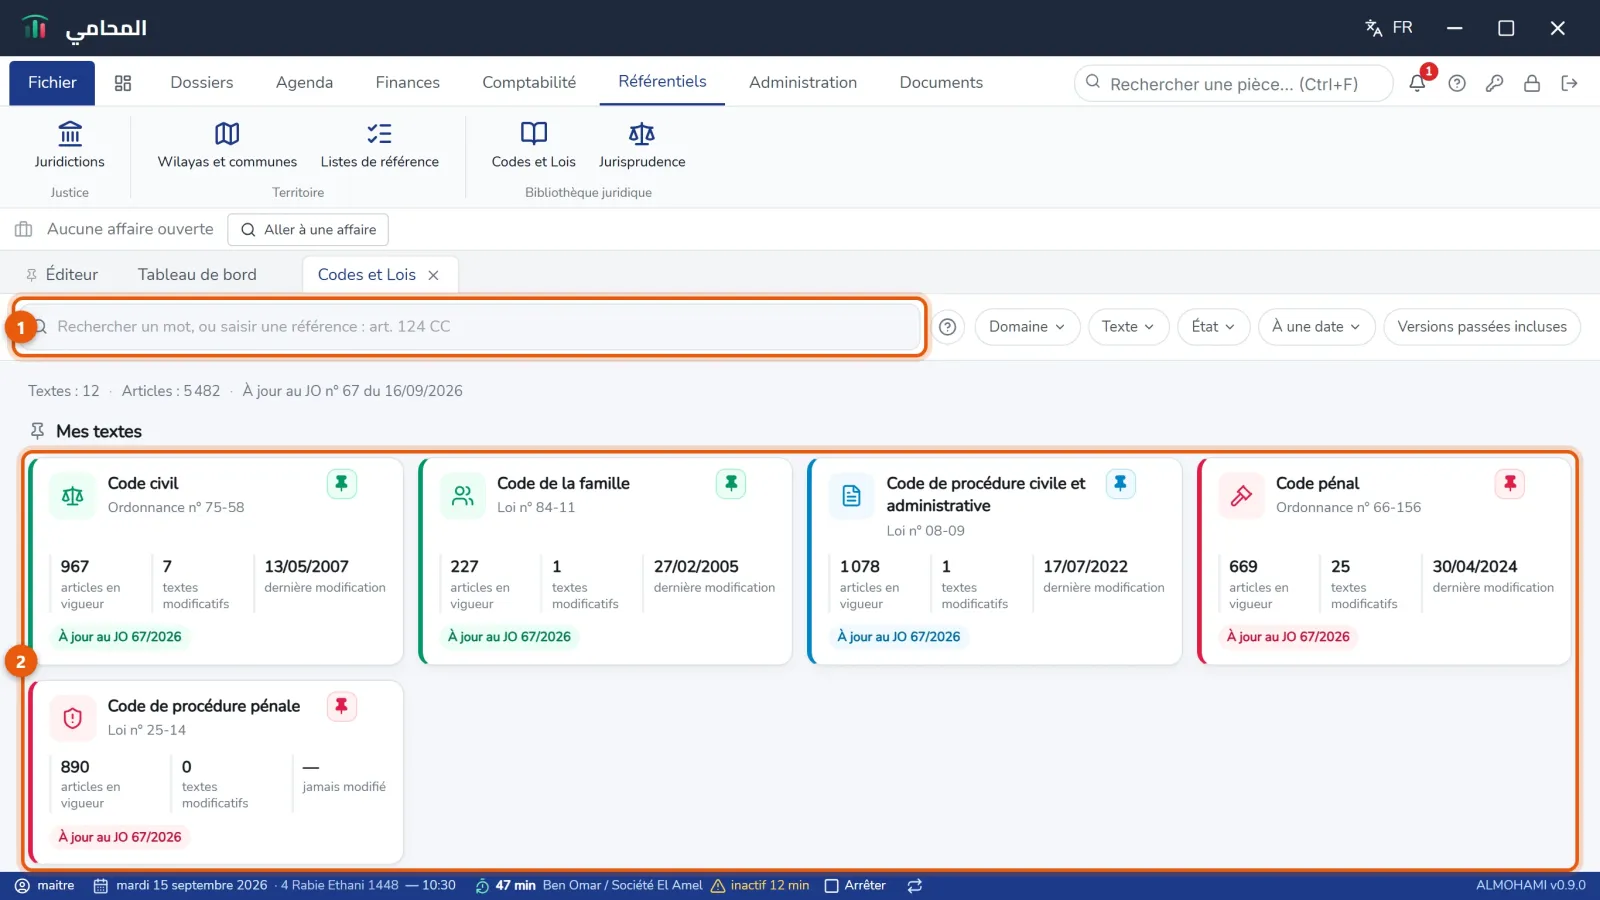The width and height of the screenshot is (1600, 900).
Task: Unpin Code civil with its pin toggle
Action: click(x=341, y=484)
